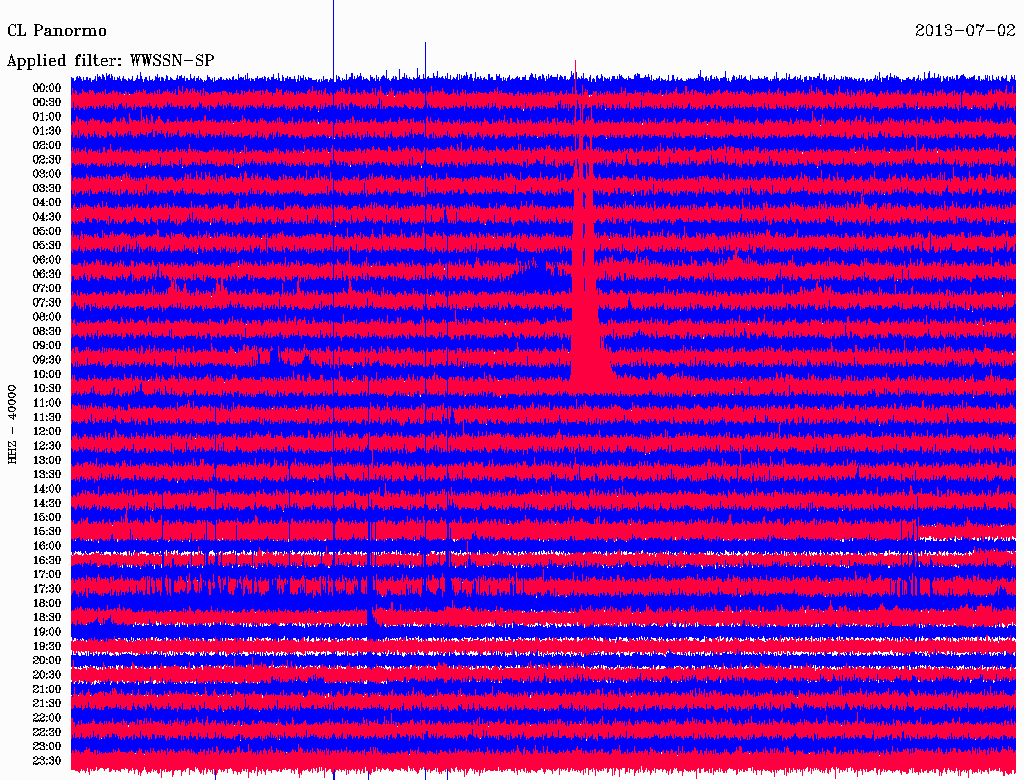Click the 17:00 time label
The image size is (1024, 780).
pos(46,574)
